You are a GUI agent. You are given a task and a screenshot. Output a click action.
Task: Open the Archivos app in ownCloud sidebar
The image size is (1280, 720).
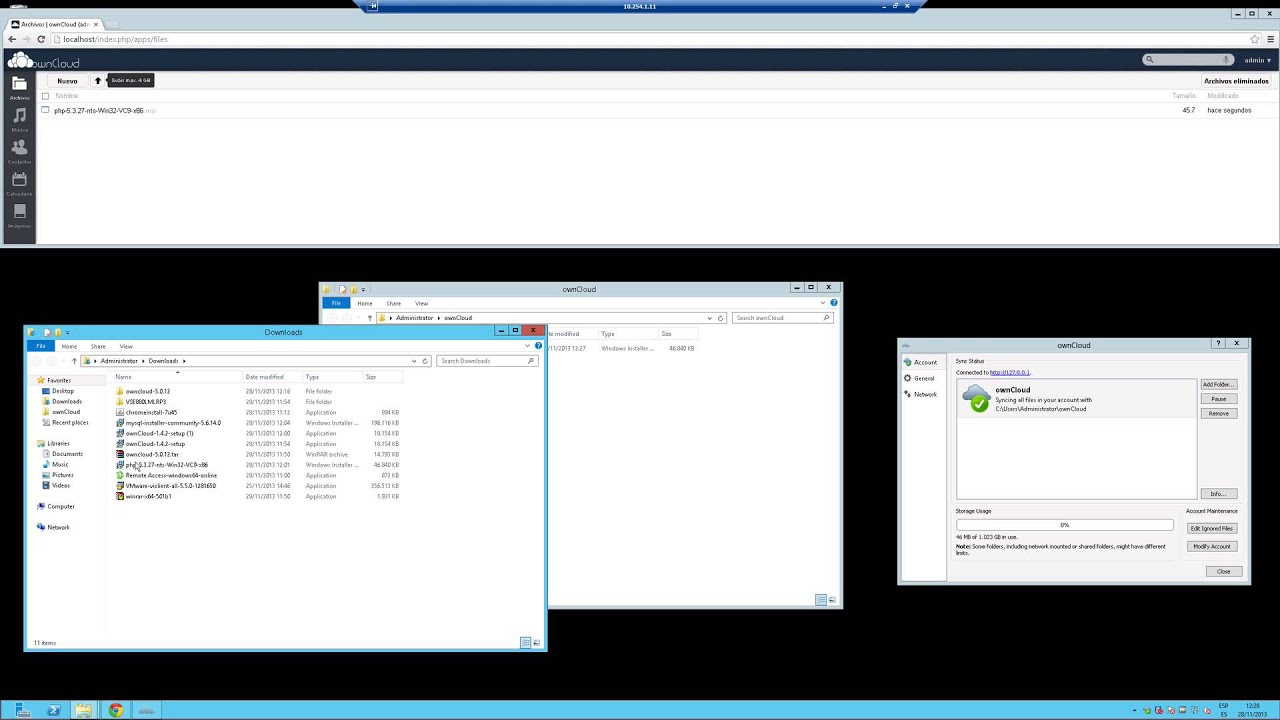19,88
